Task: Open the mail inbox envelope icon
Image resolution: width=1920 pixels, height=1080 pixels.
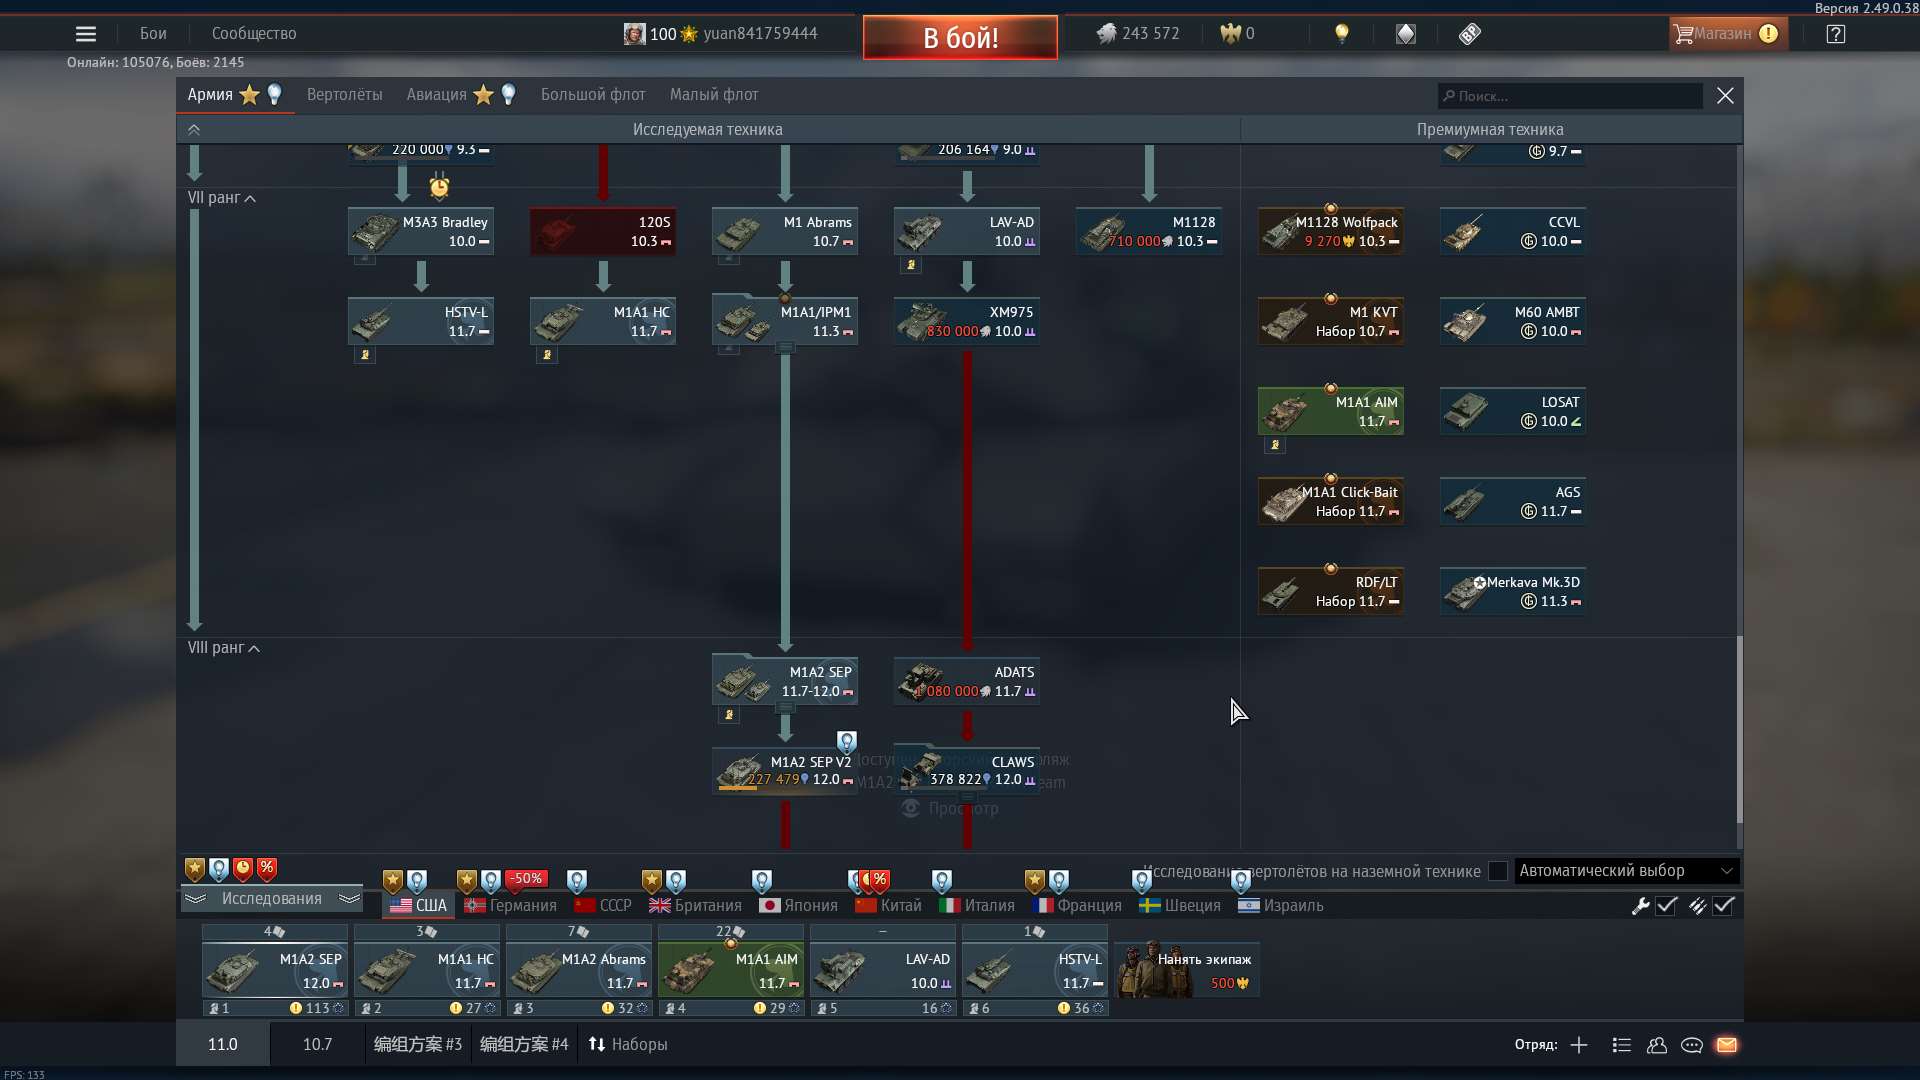Action: point(1727,1045)
